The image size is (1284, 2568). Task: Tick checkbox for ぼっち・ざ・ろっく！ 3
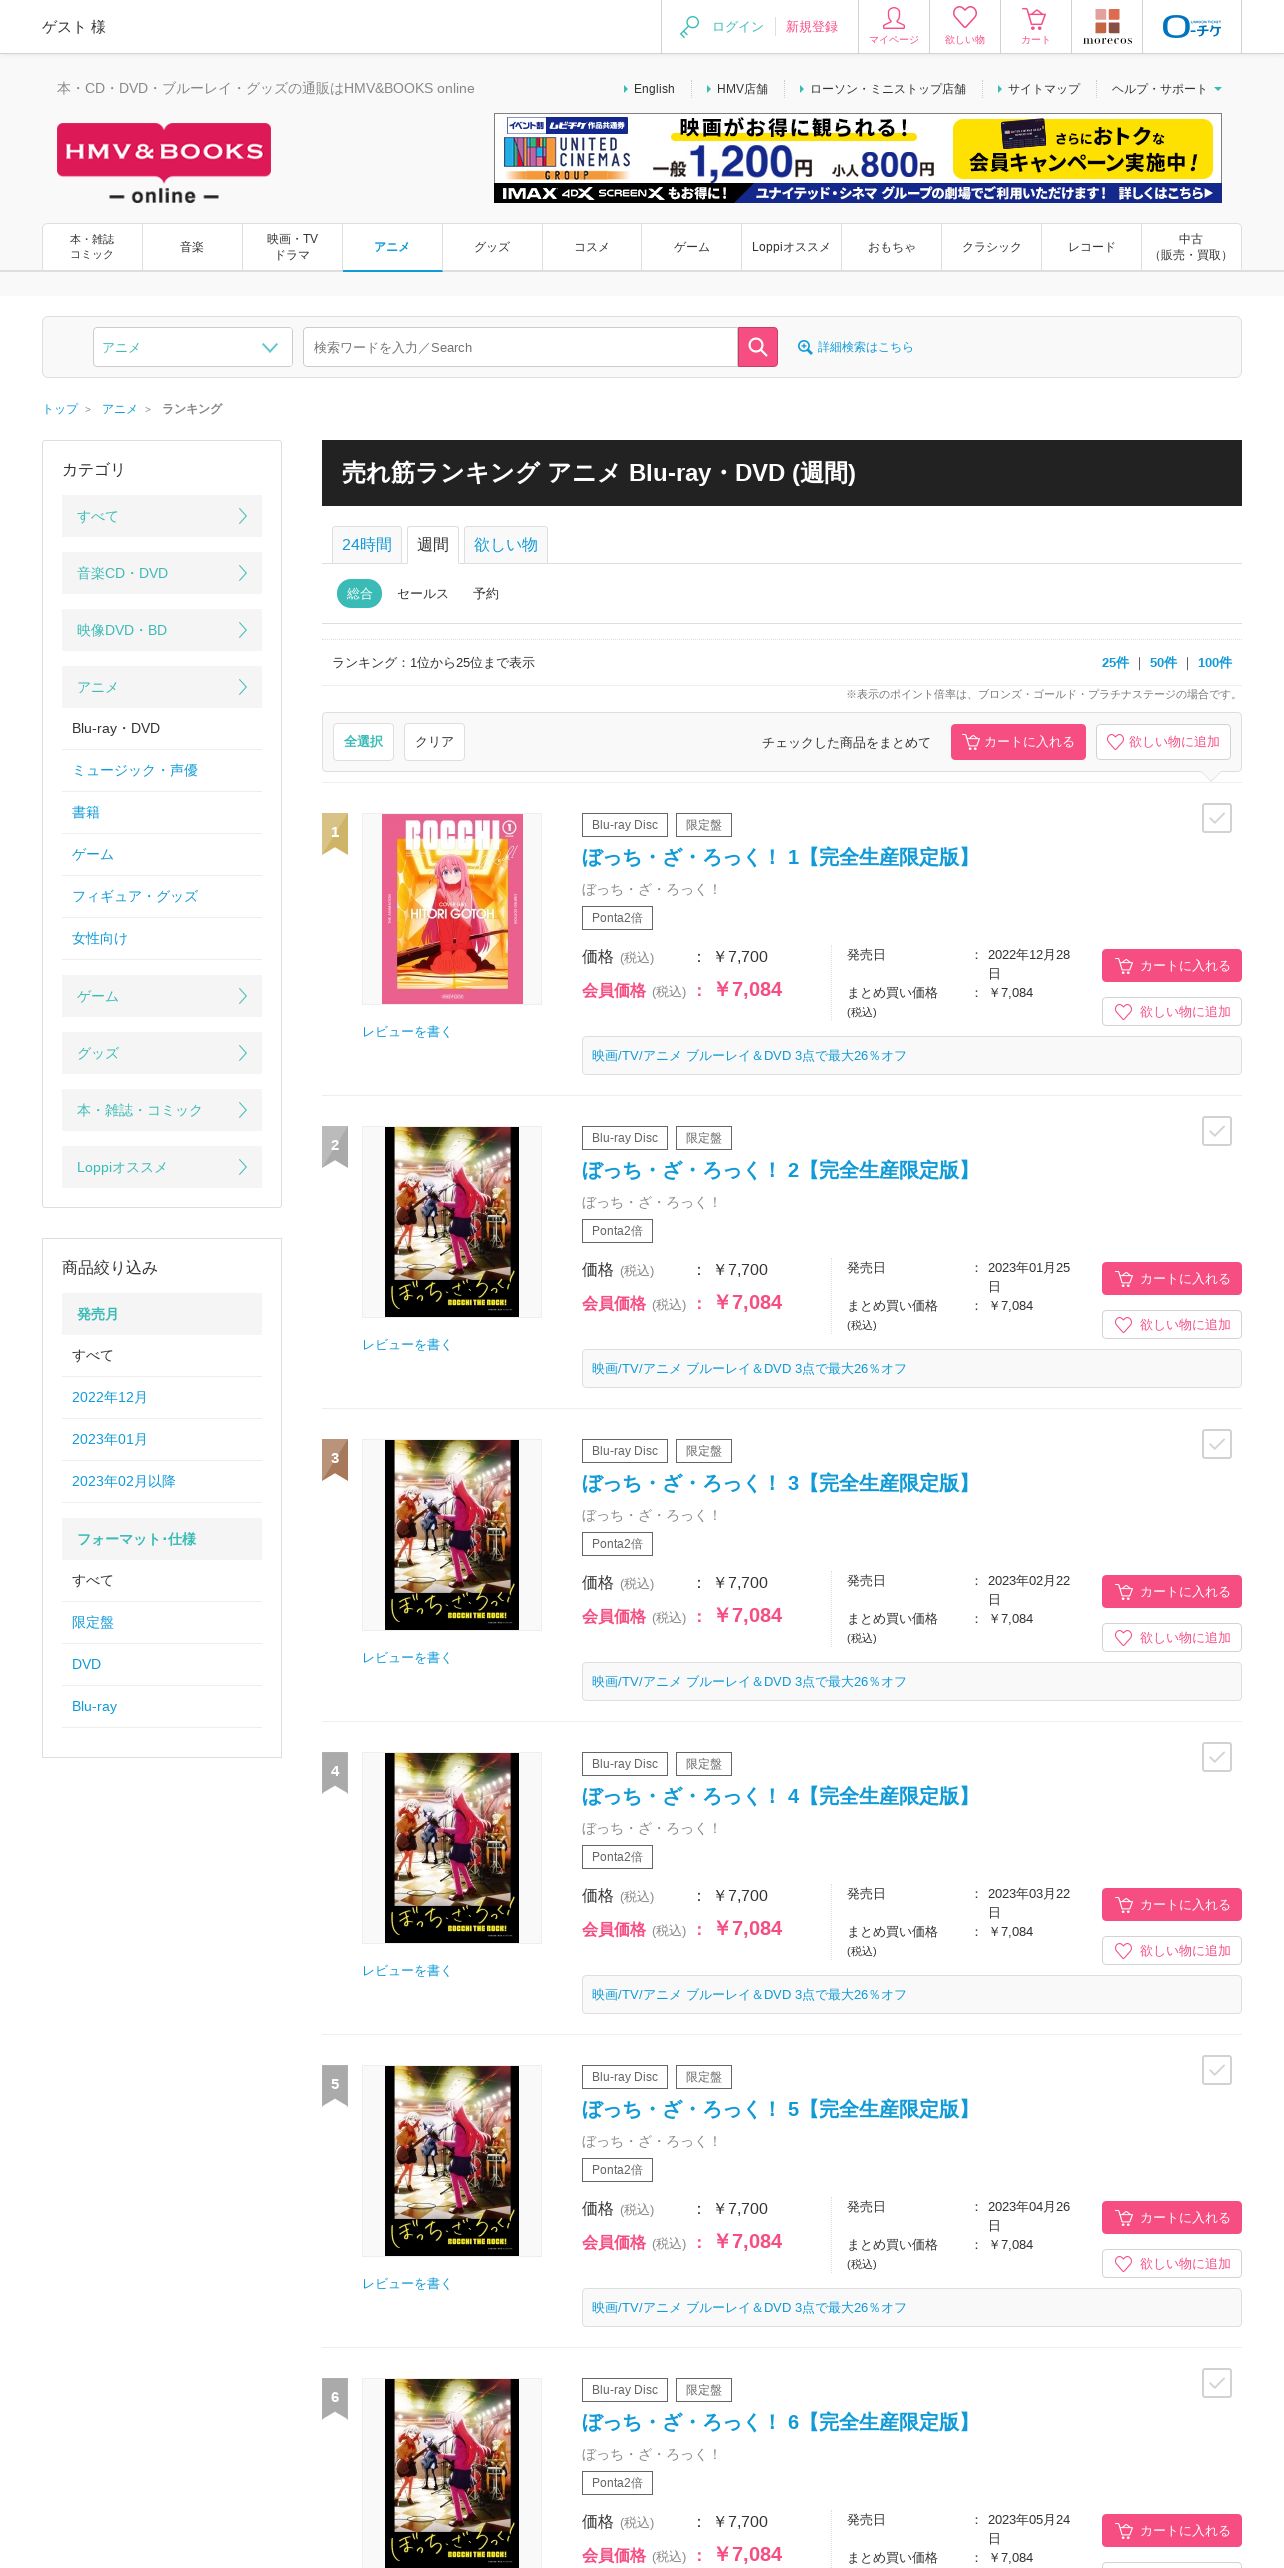[x=1216, y=1444]
